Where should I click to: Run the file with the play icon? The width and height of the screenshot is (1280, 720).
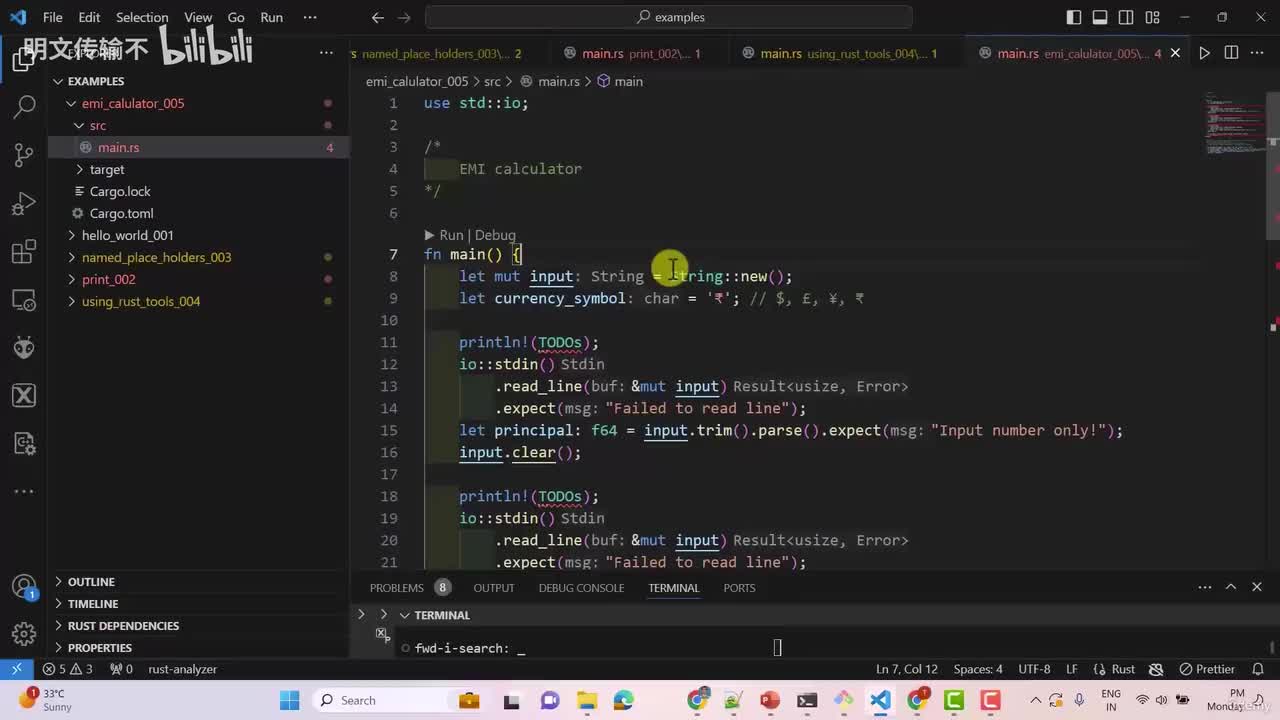pos(1204,53)
